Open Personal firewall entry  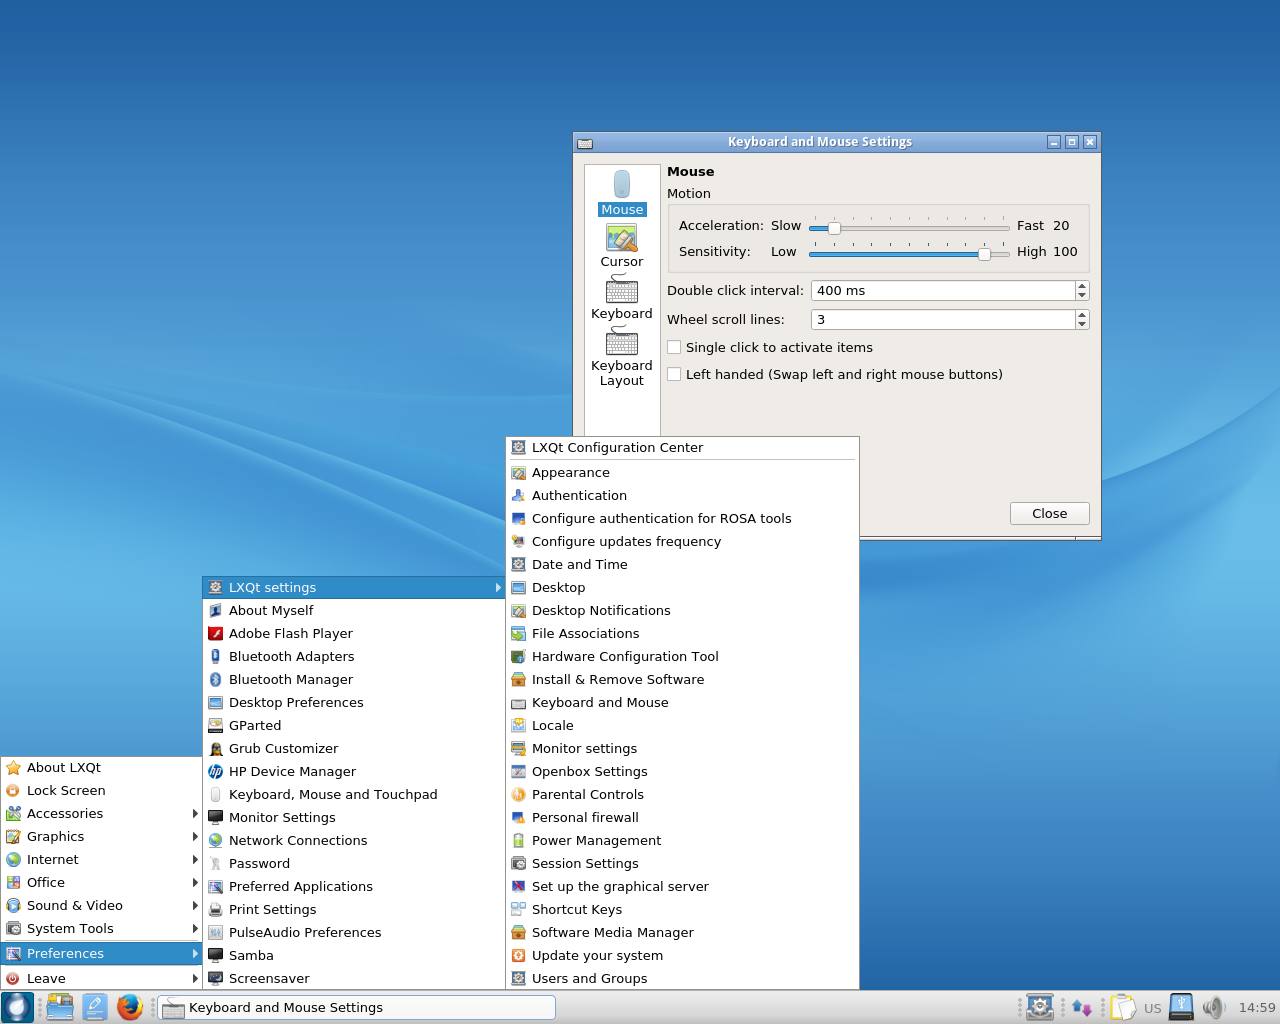[x=682, y=817]
